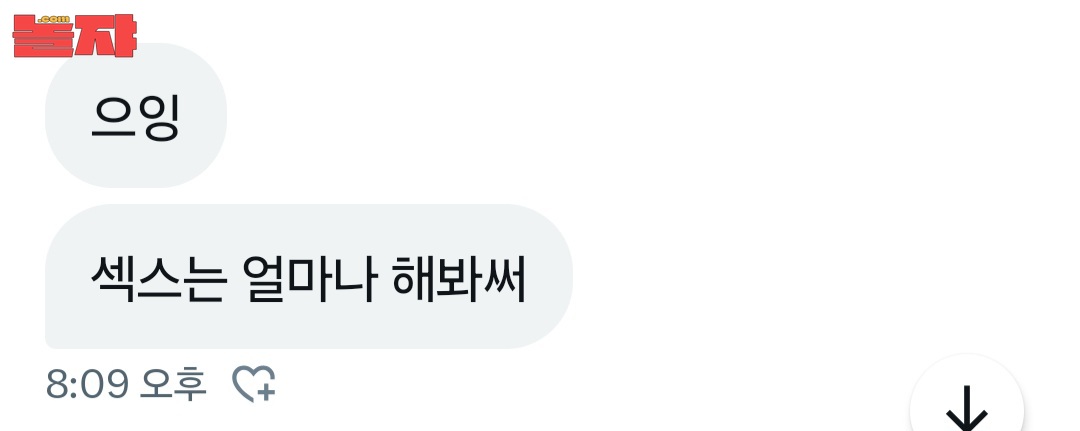The width and height of the screenshot is (1080, 431).
Task: Click the word '해봐써' in second bubble
Action: click(459, 280)
